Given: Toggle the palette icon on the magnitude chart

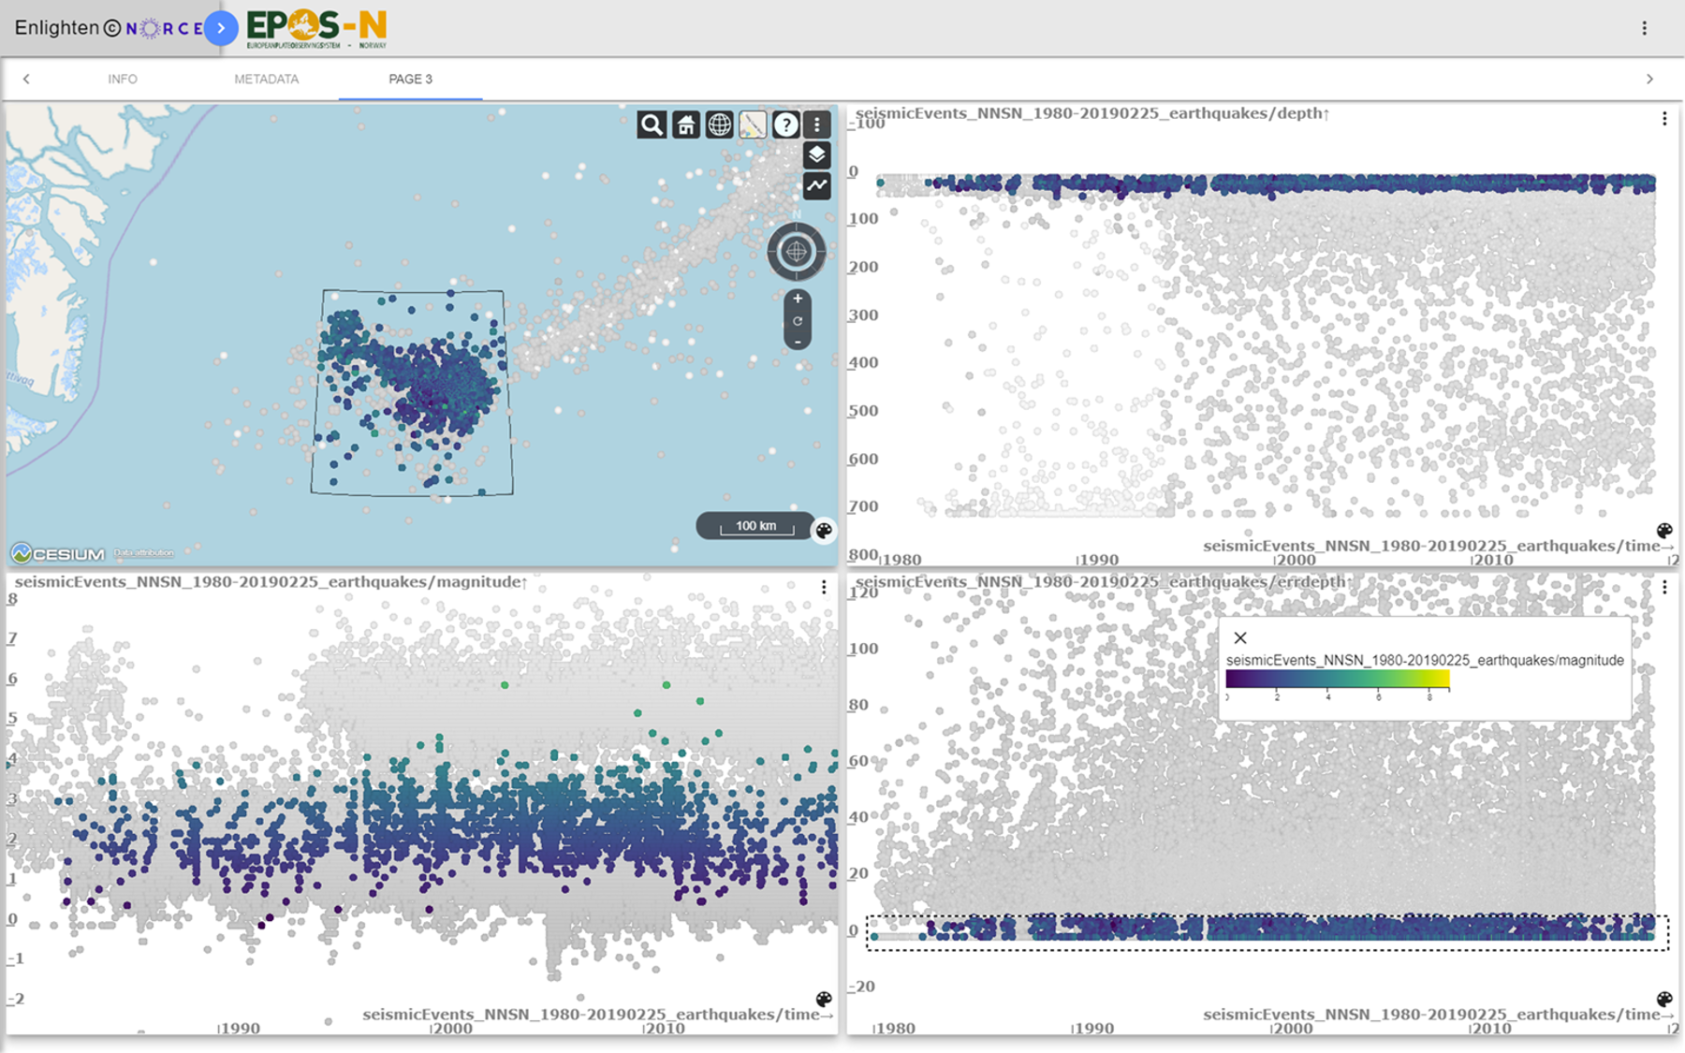Looking at the screenshot, I should point(823,997).
